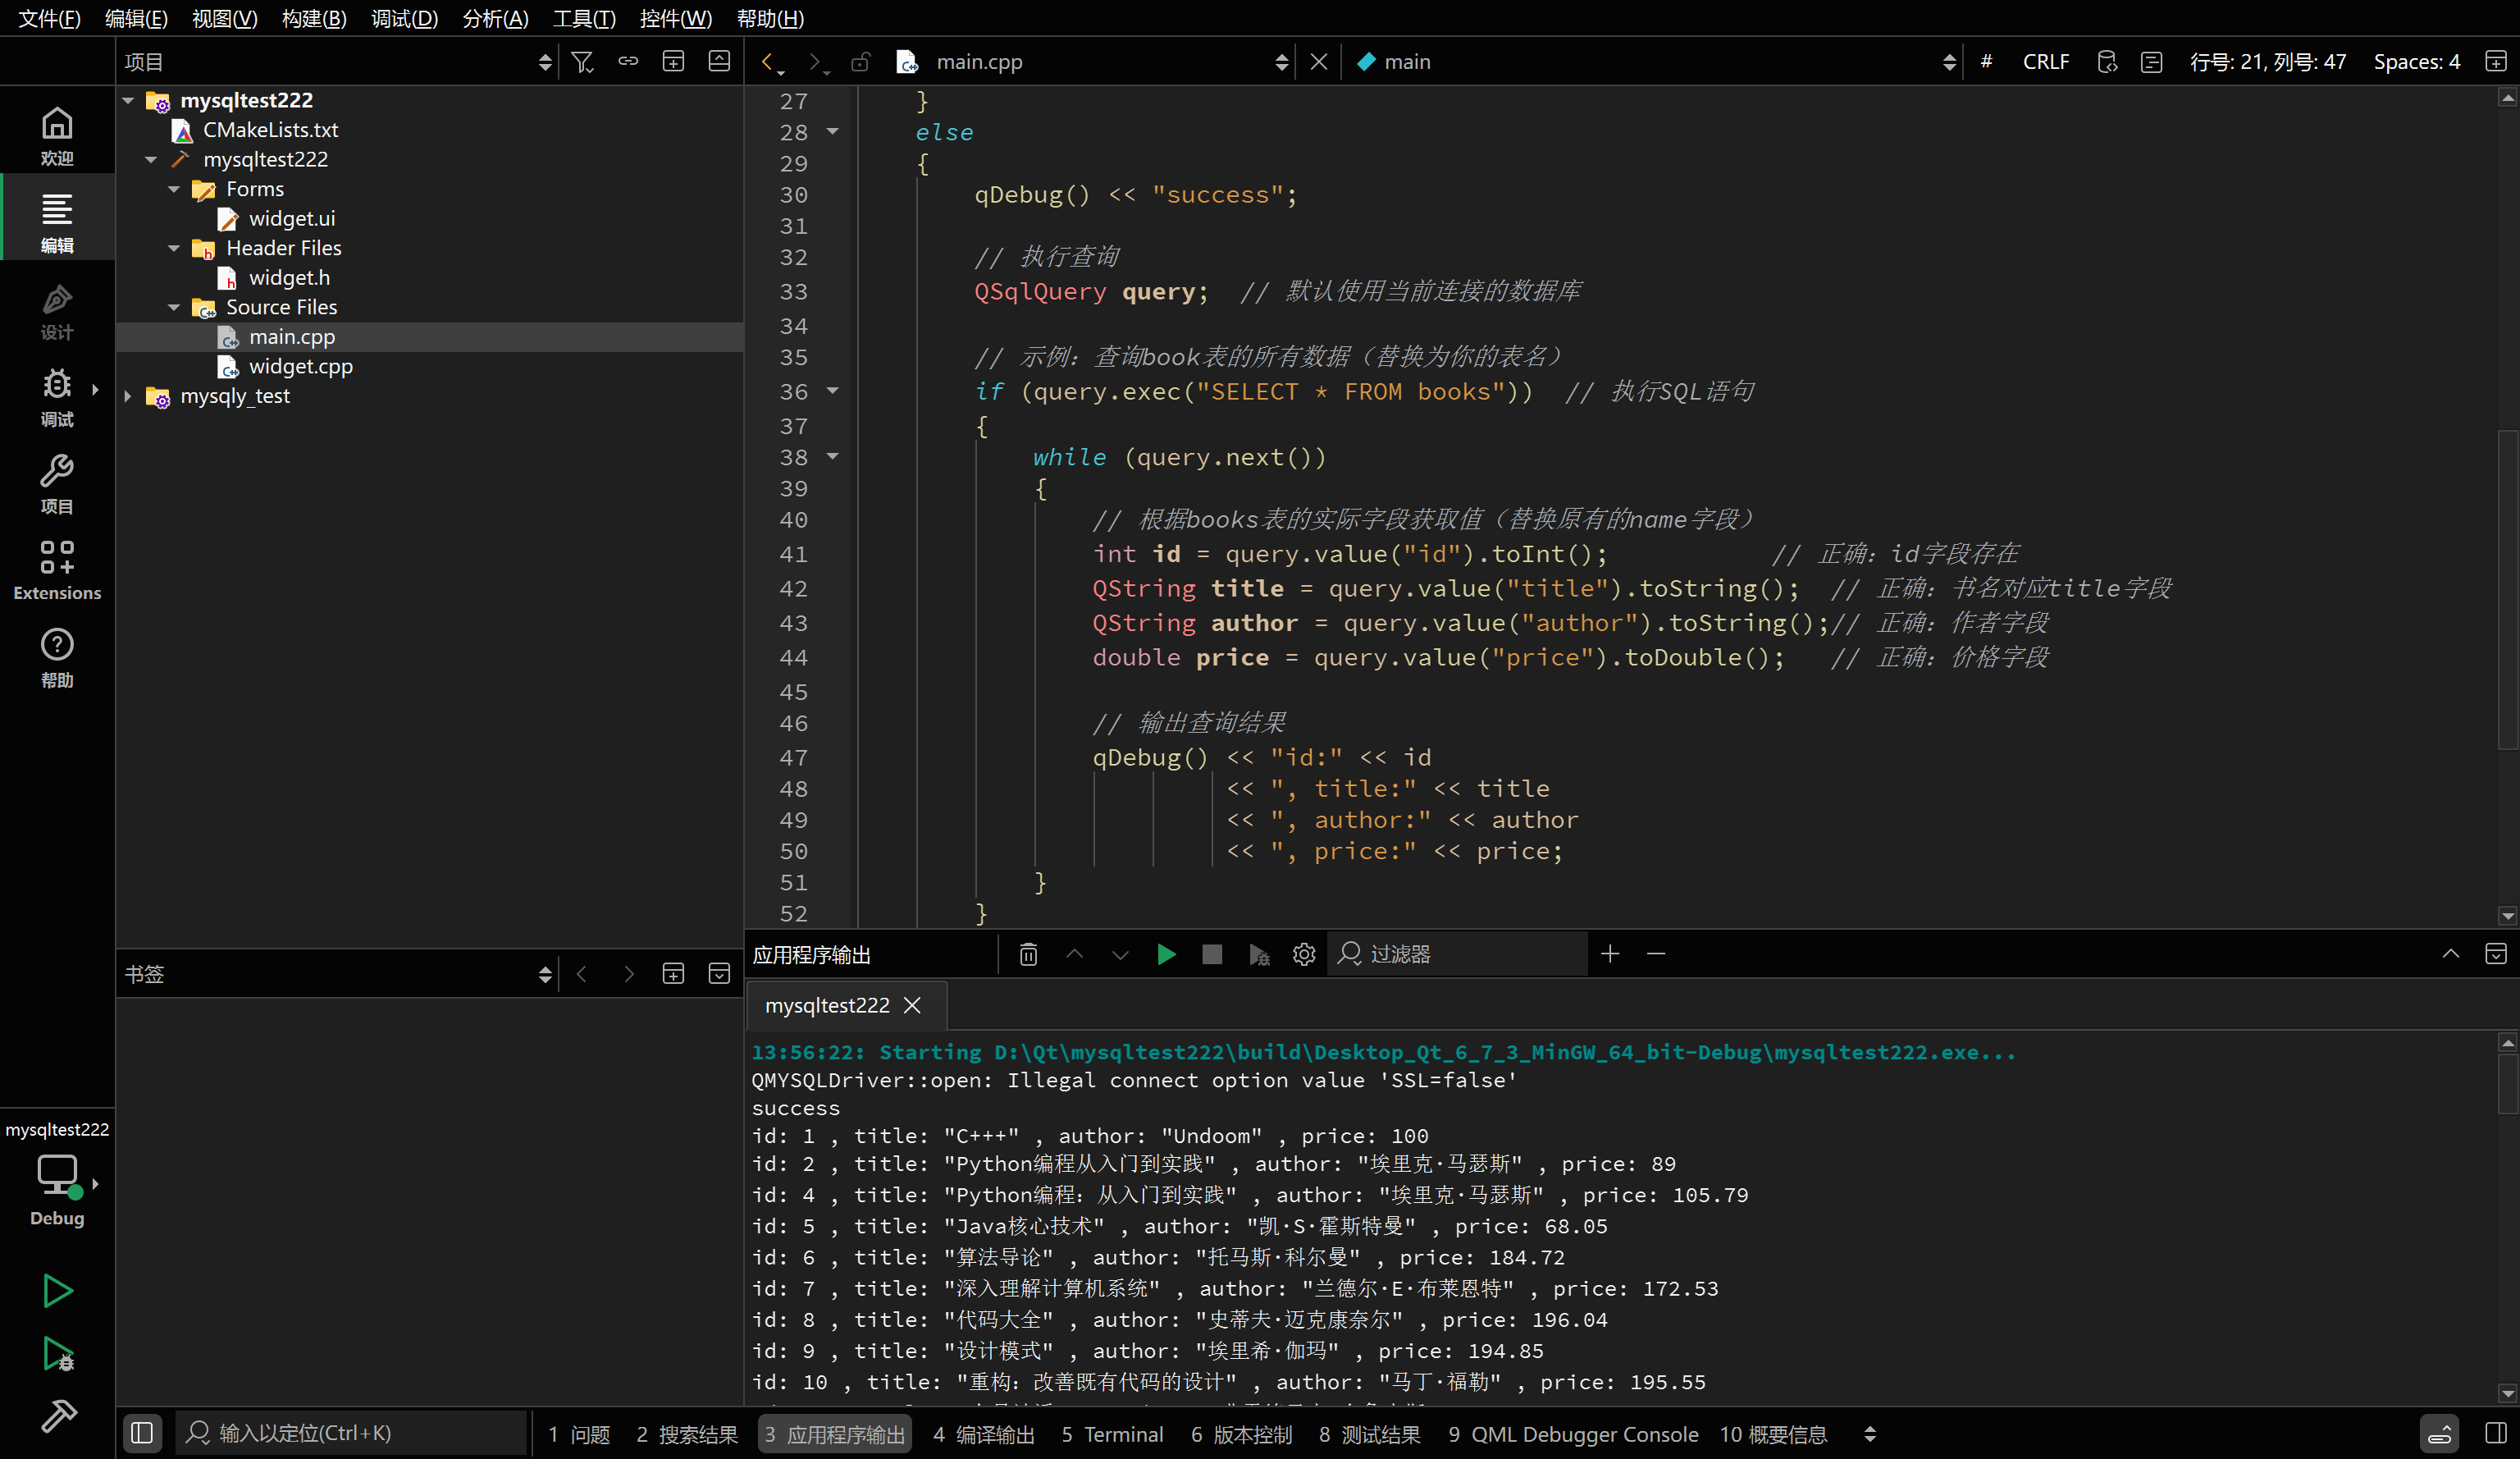
Task: Click the green Run button in sidebar
Action: pyautogui.click(x=57, y=1291)
